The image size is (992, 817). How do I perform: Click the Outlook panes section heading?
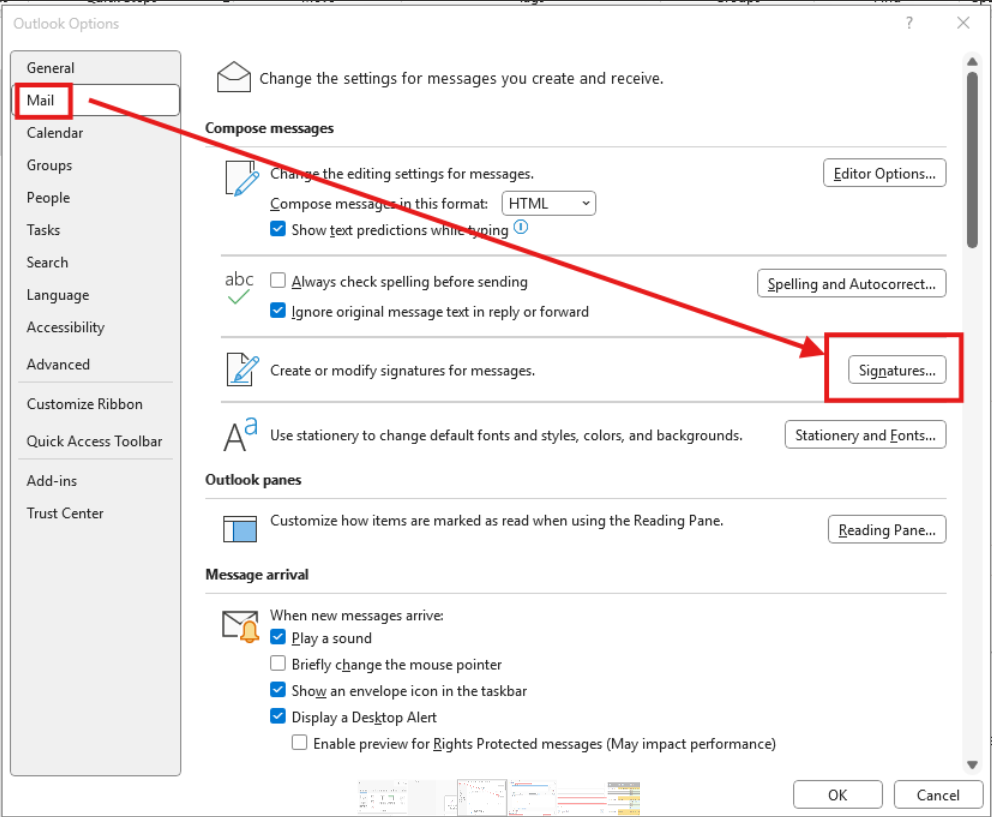coord(253,480)
